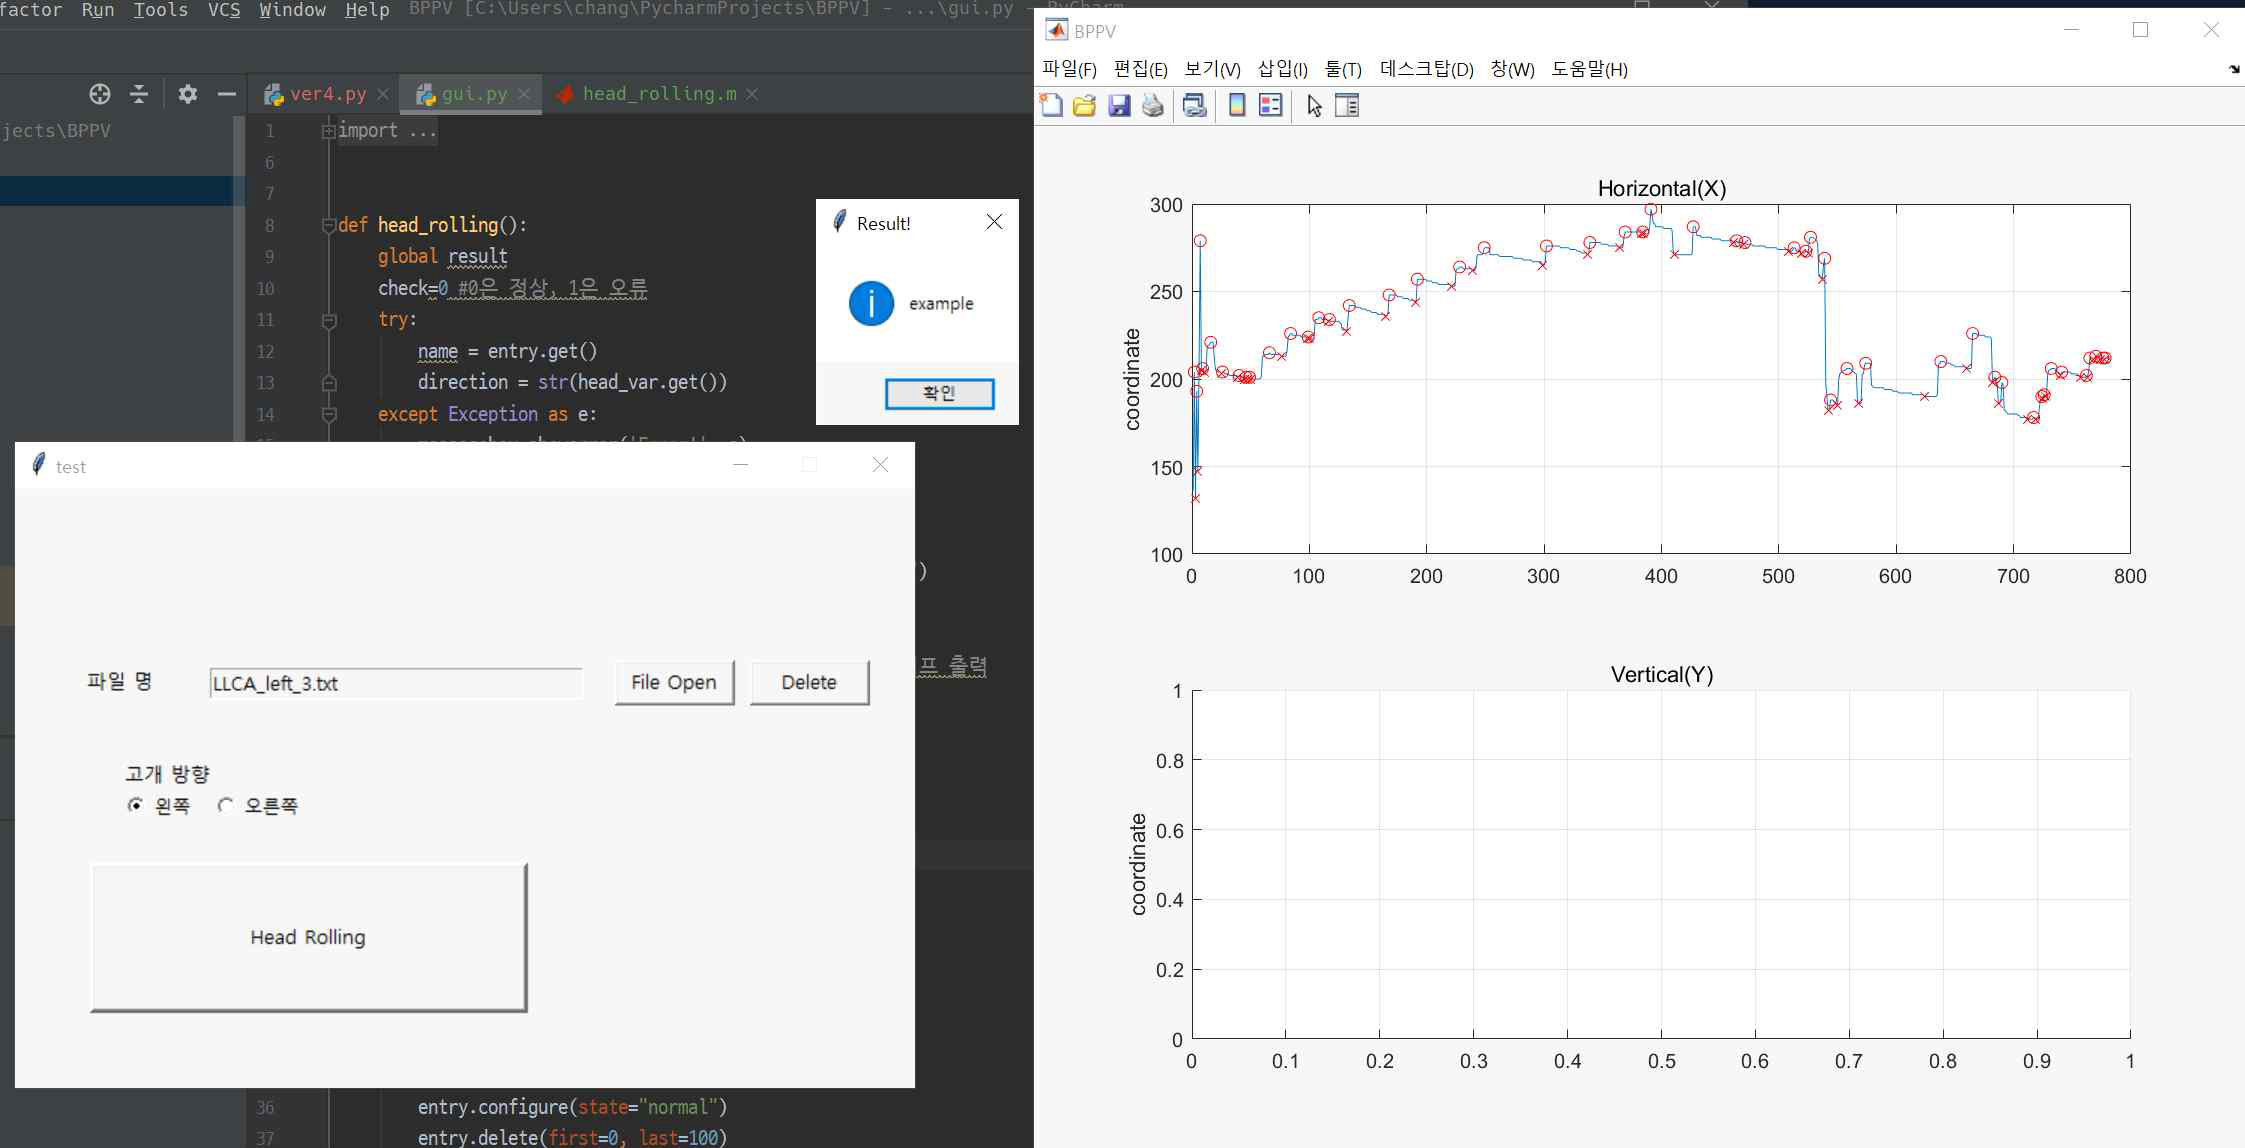Select 오른쪽 radio button for head direction

coord(227,805)
